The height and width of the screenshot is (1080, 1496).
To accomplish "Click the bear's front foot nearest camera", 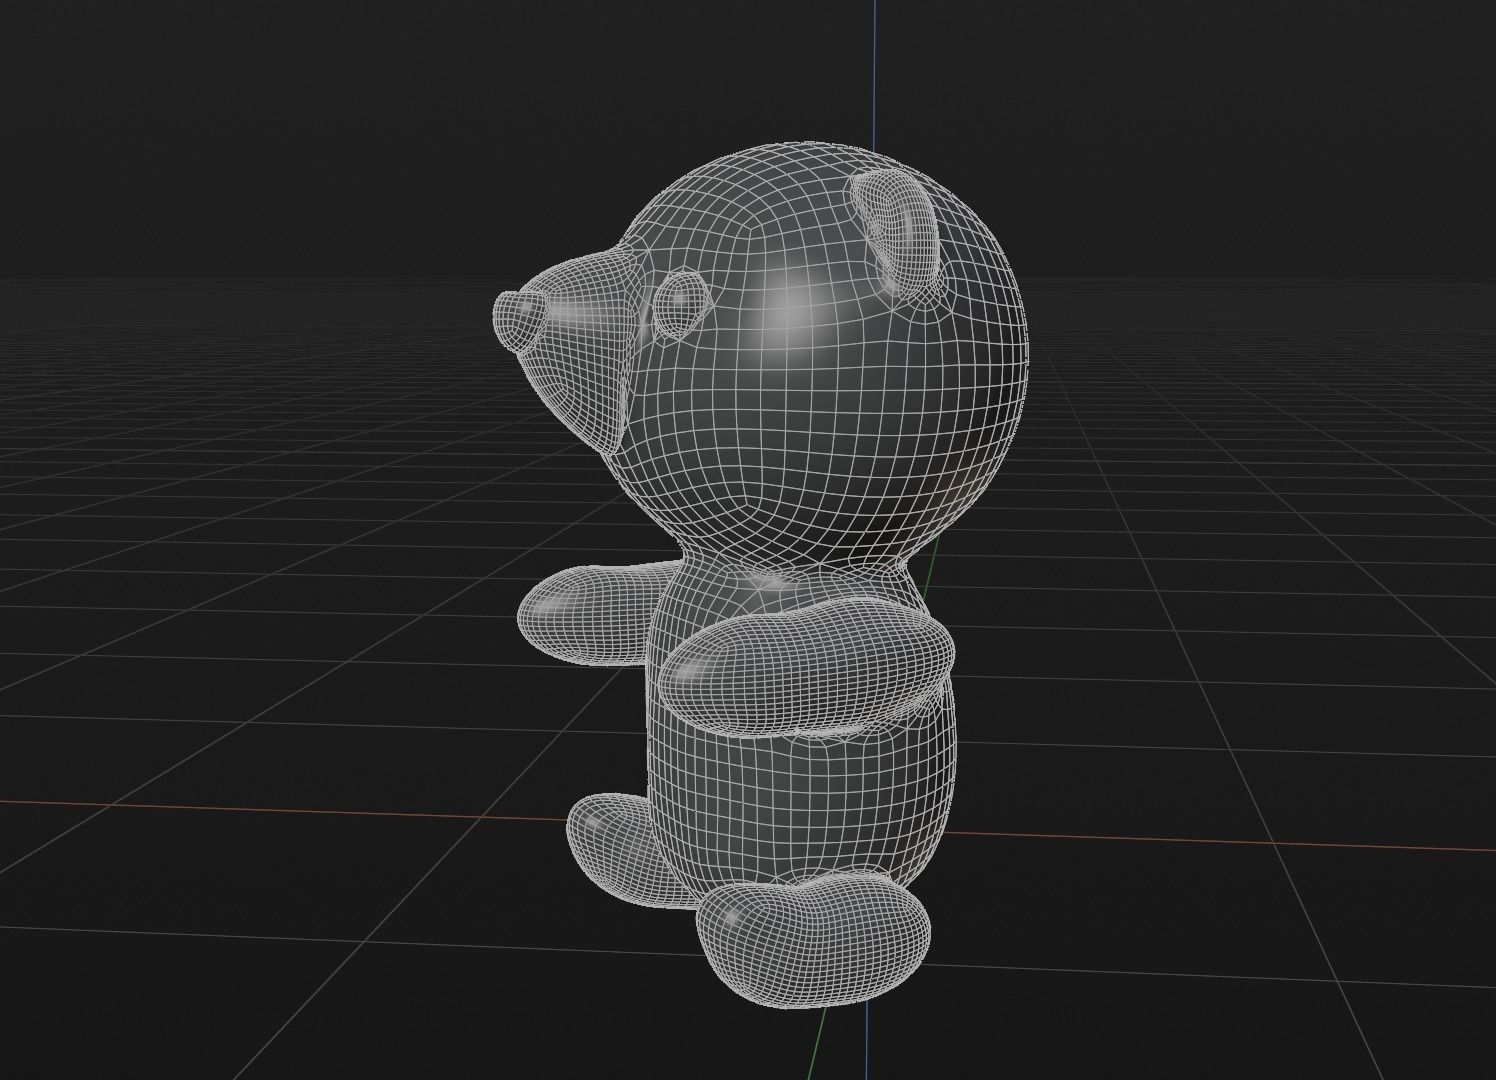I will 815,938.
